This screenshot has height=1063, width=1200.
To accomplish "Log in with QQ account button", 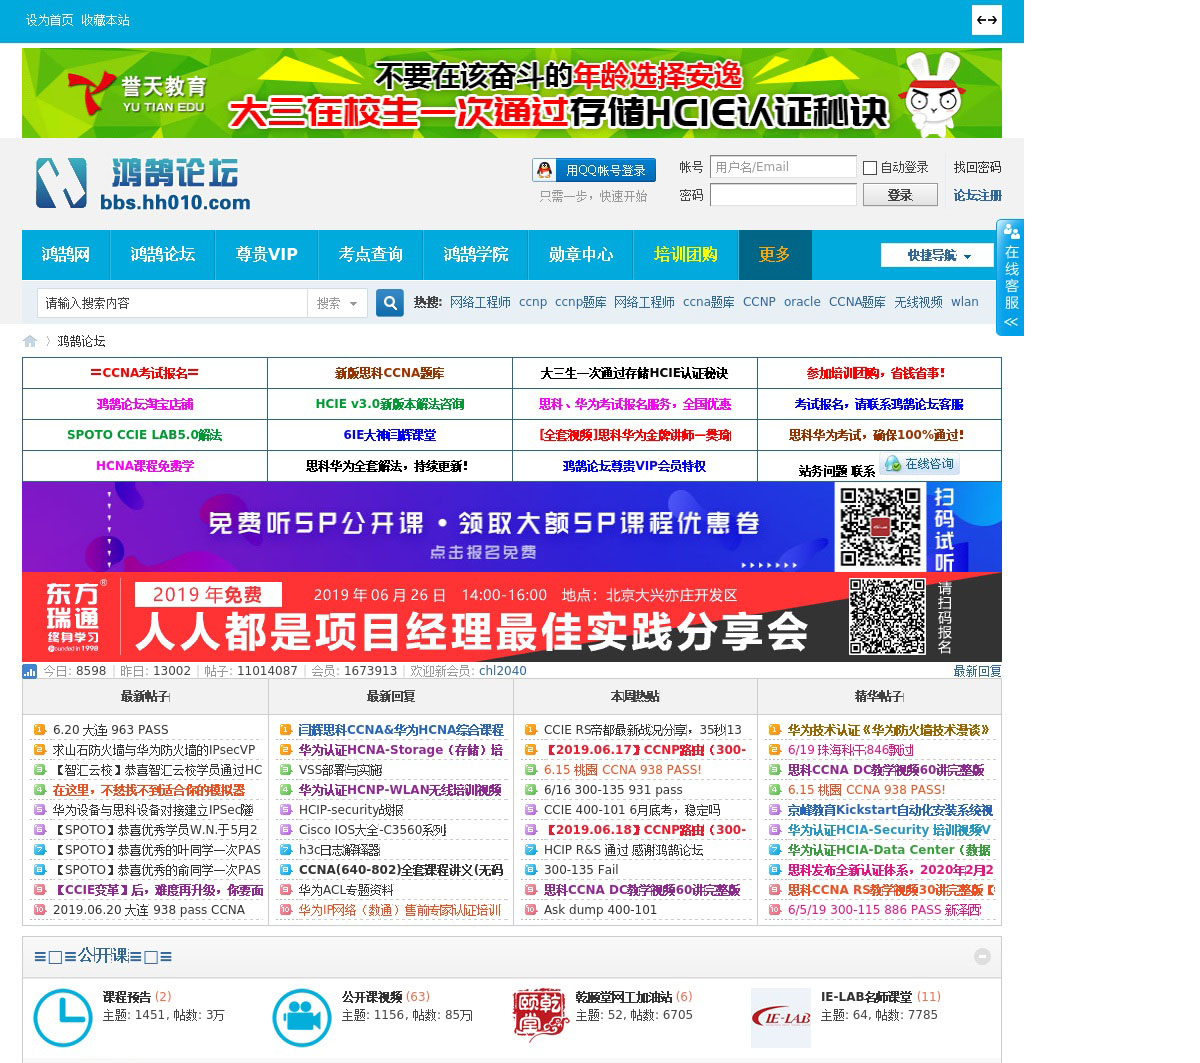I will click(594, 170).
